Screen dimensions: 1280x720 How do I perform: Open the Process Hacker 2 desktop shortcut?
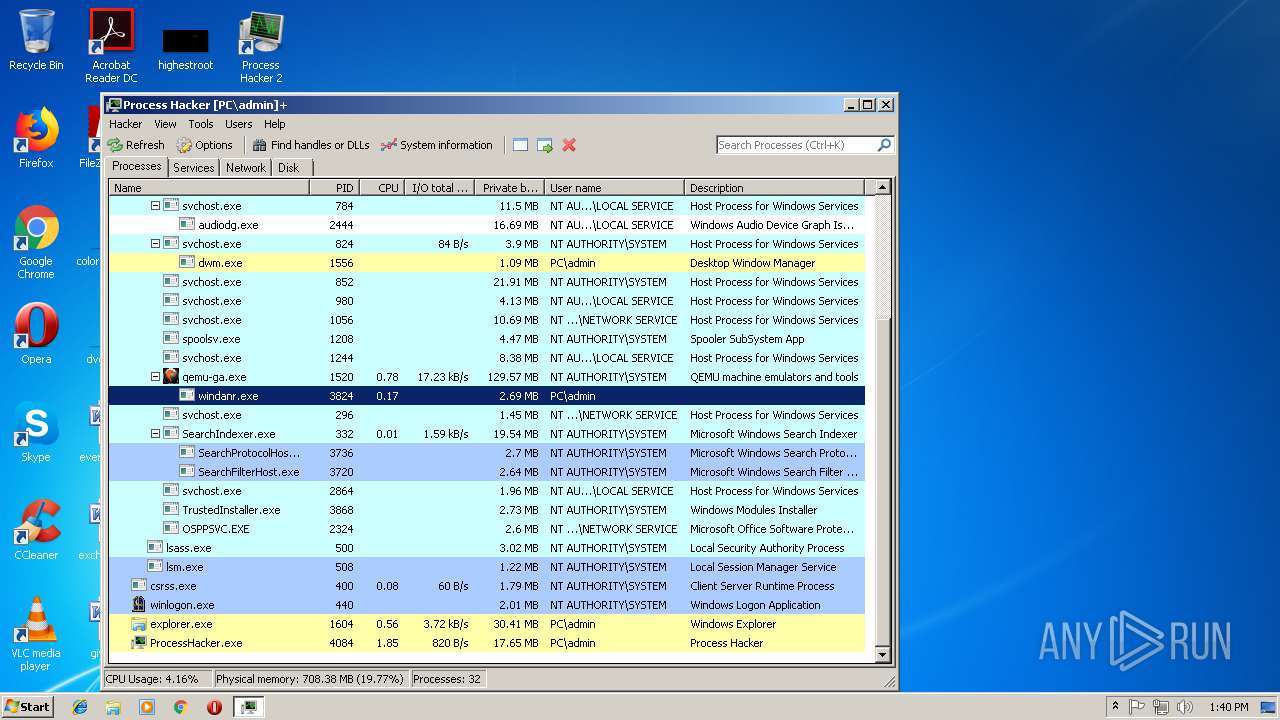(x=261, y=46)
